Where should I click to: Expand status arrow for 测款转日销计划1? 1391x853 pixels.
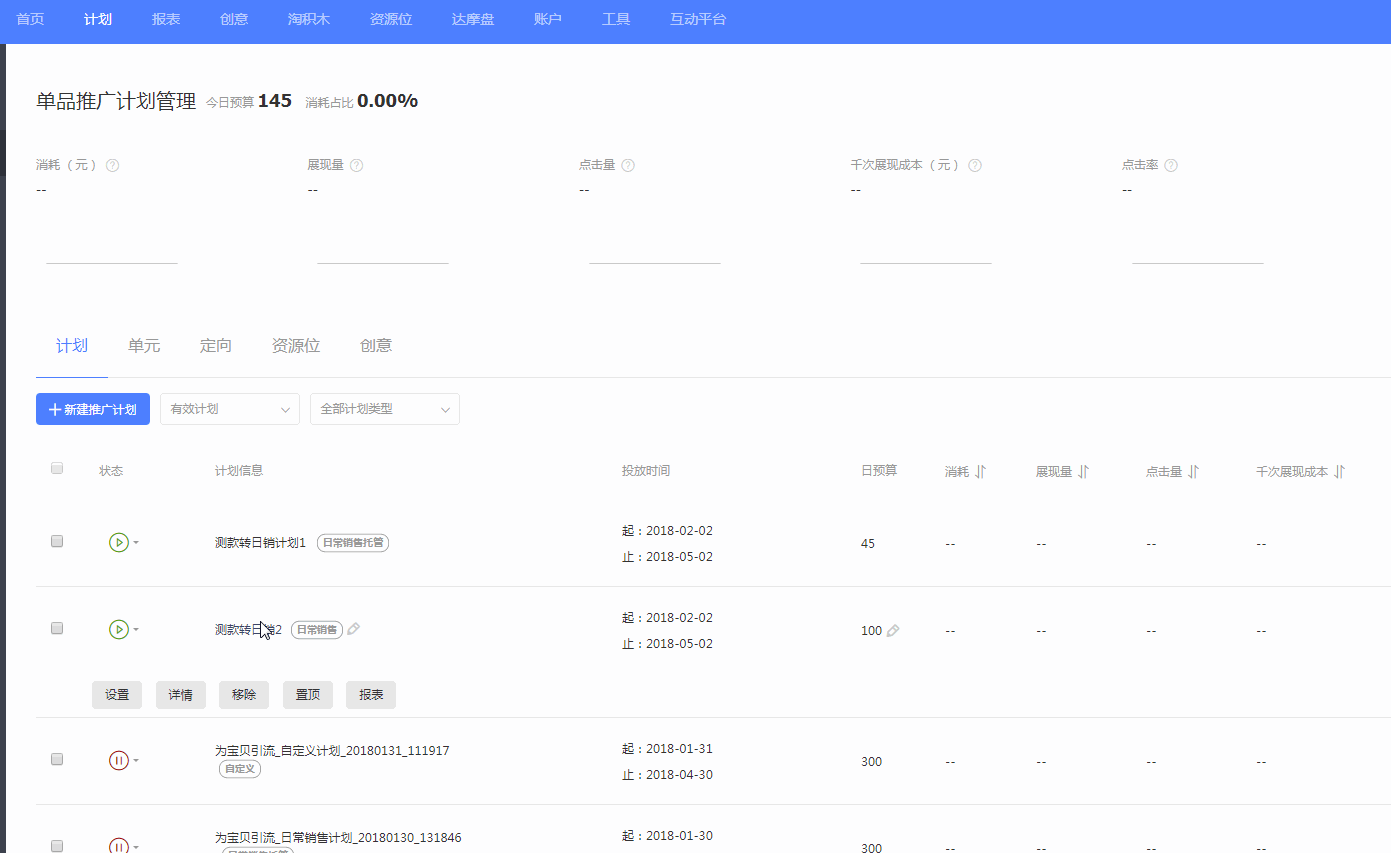[136, 543]
